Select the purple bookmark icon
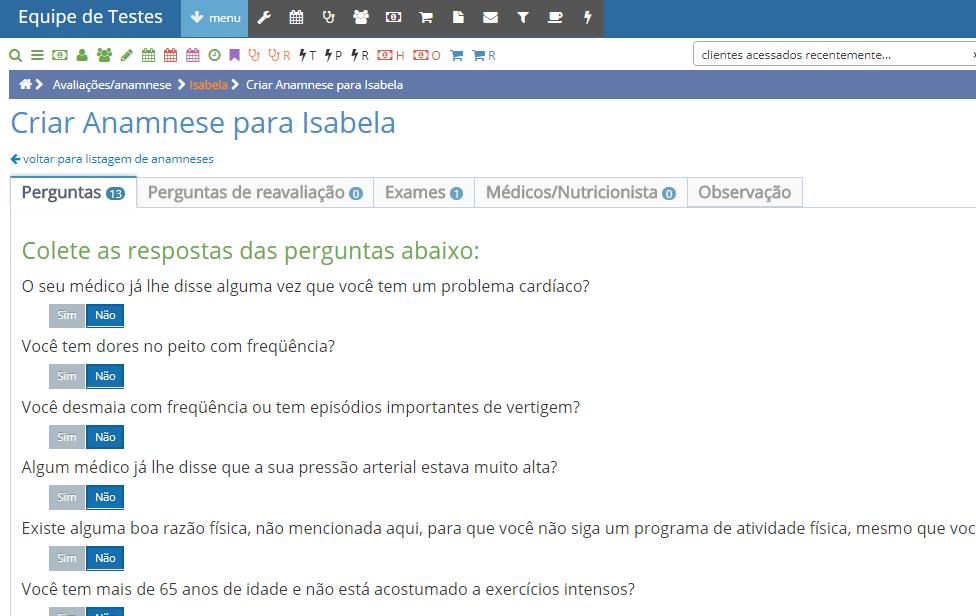This screenshot has height=616, width=976. point(234,55)
